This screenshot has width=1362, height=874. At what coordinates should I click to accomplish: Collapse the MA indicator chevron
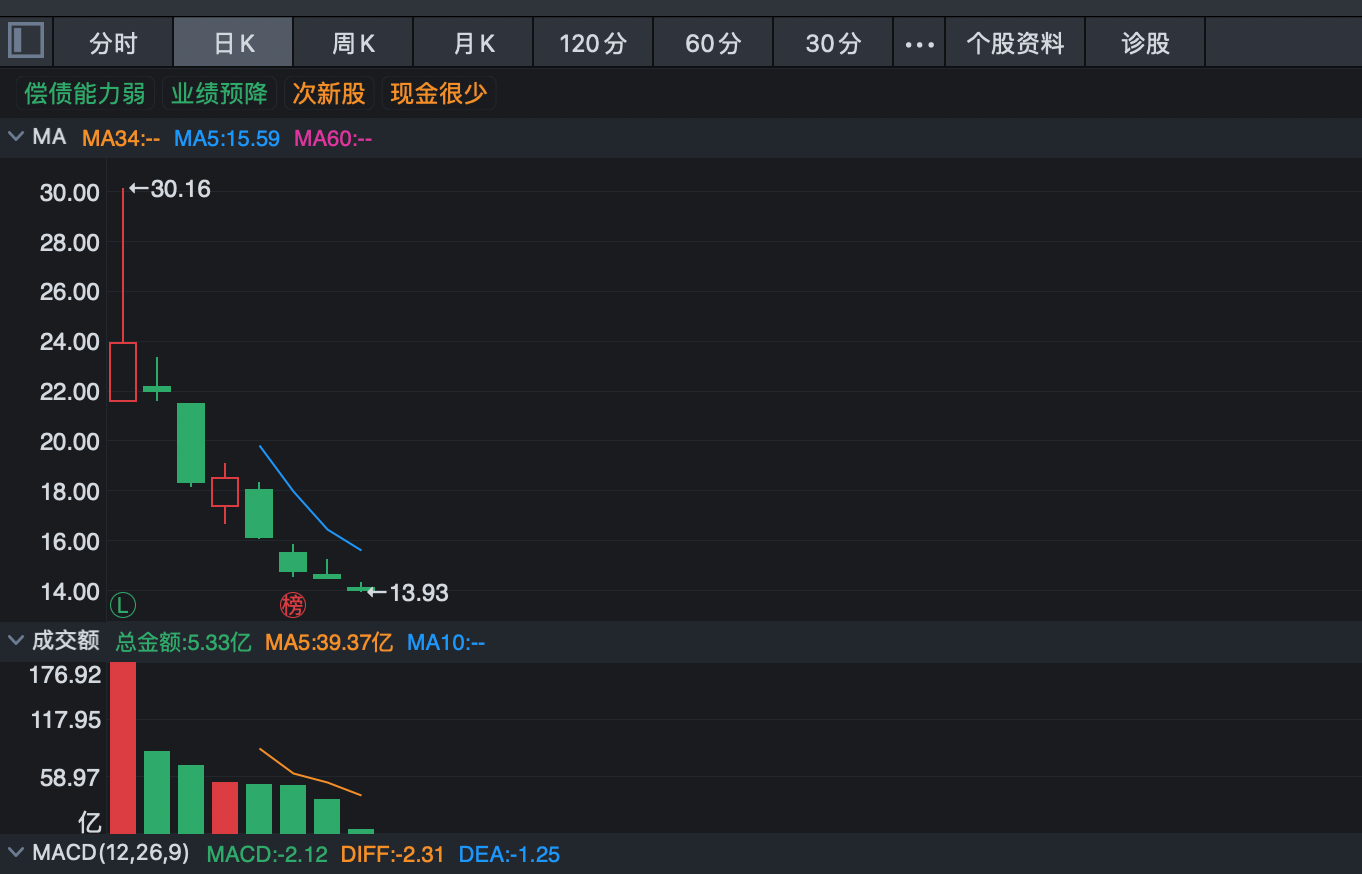coord(16,137)
